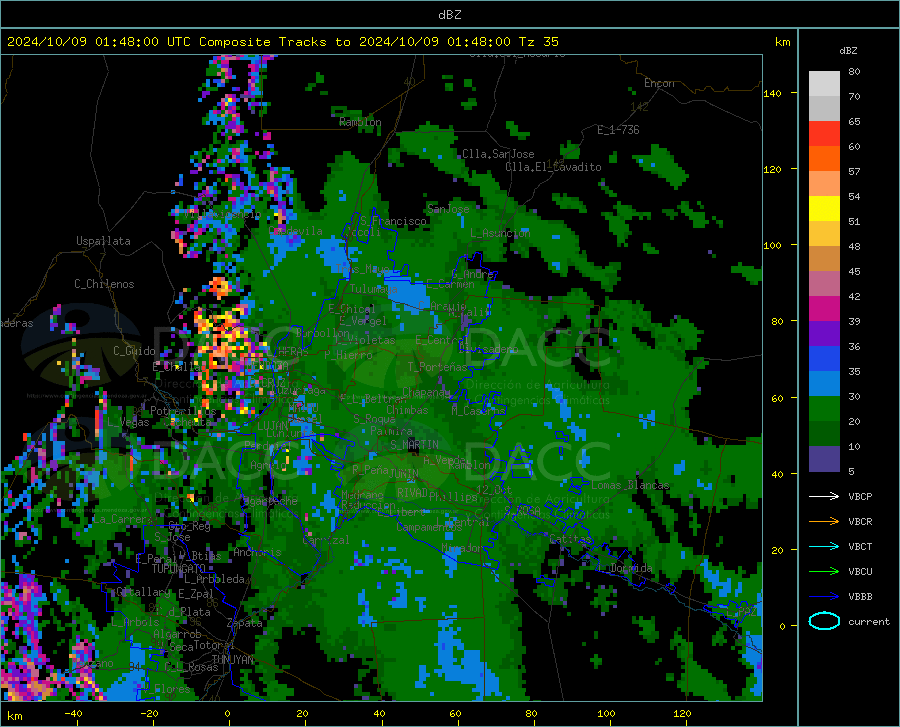Click the S_Francisco place label
This screenshot has width=900, height=727.
click(x=393, y=221)
